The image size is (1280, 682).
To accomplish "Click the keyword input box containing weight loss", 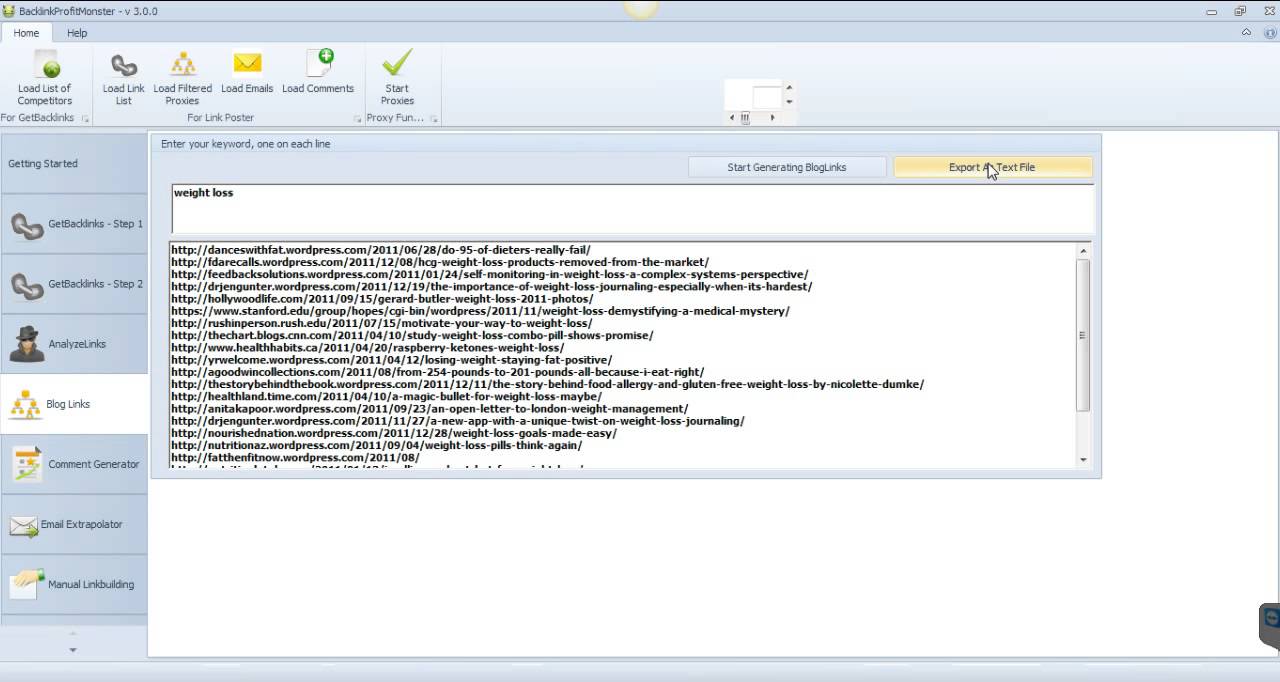I will coord(633,208).
